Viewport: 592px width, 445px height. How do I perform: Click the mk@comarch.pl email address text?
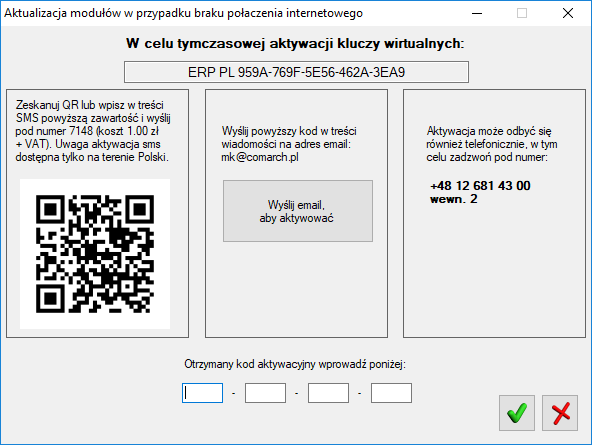tap(260, 157)
